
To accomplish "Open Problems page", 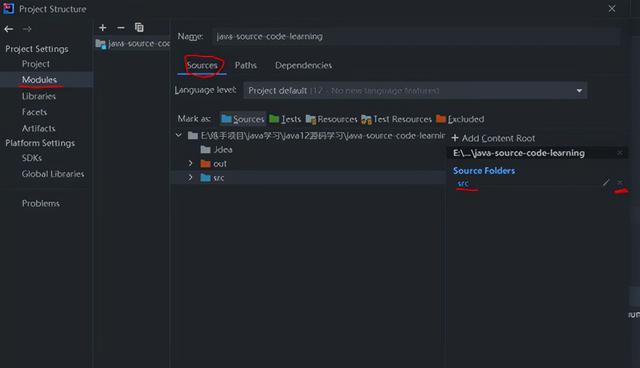I will point(41,203).
